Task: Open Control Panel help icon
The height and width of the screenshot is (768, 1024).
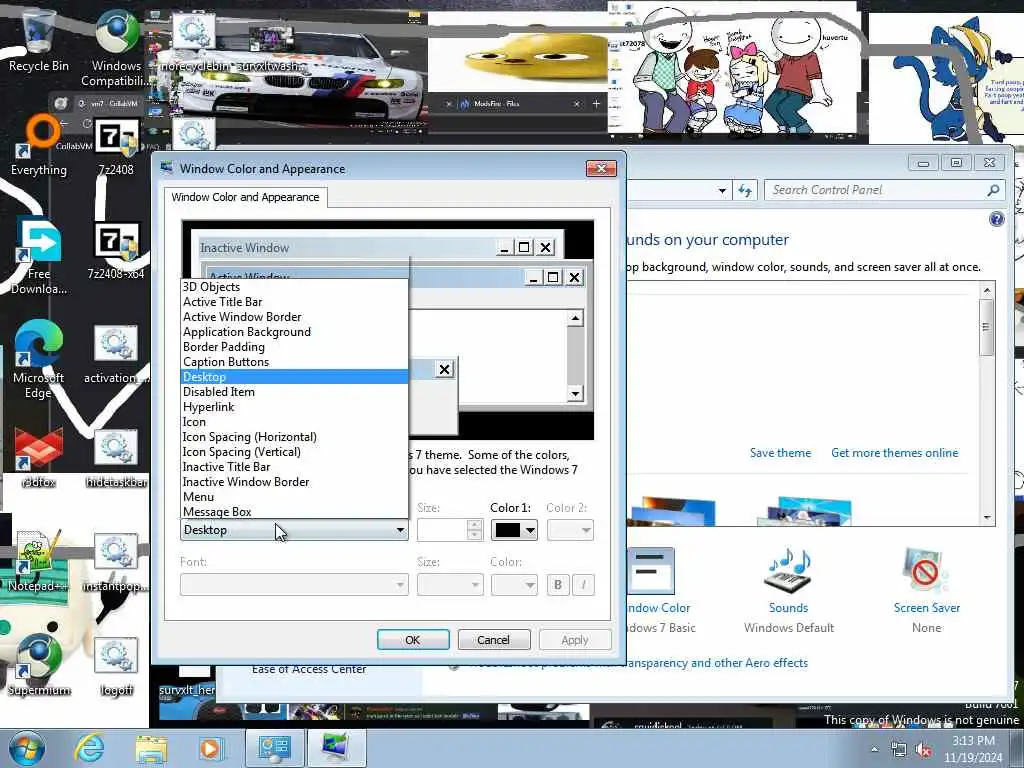Action: (997, 219)
